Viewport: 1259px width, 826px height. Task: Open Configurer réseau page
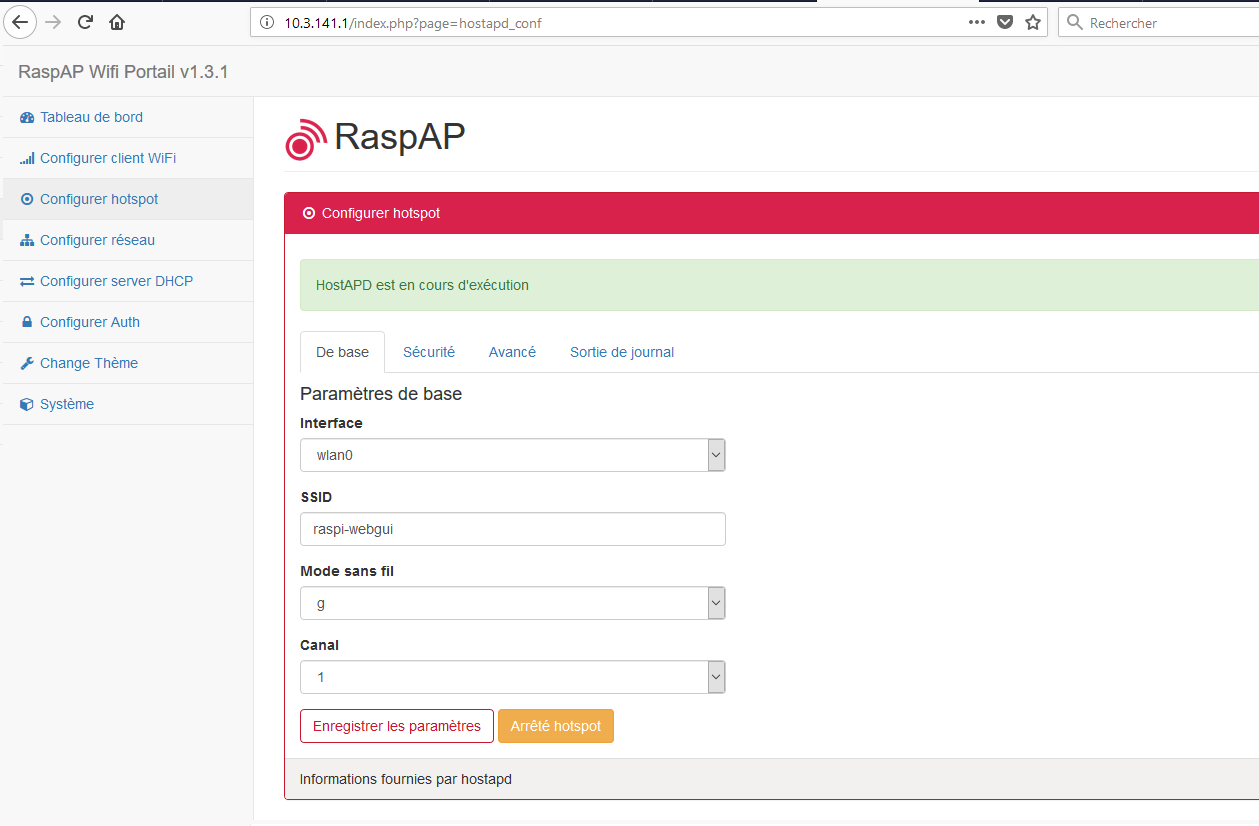[97, 240]
